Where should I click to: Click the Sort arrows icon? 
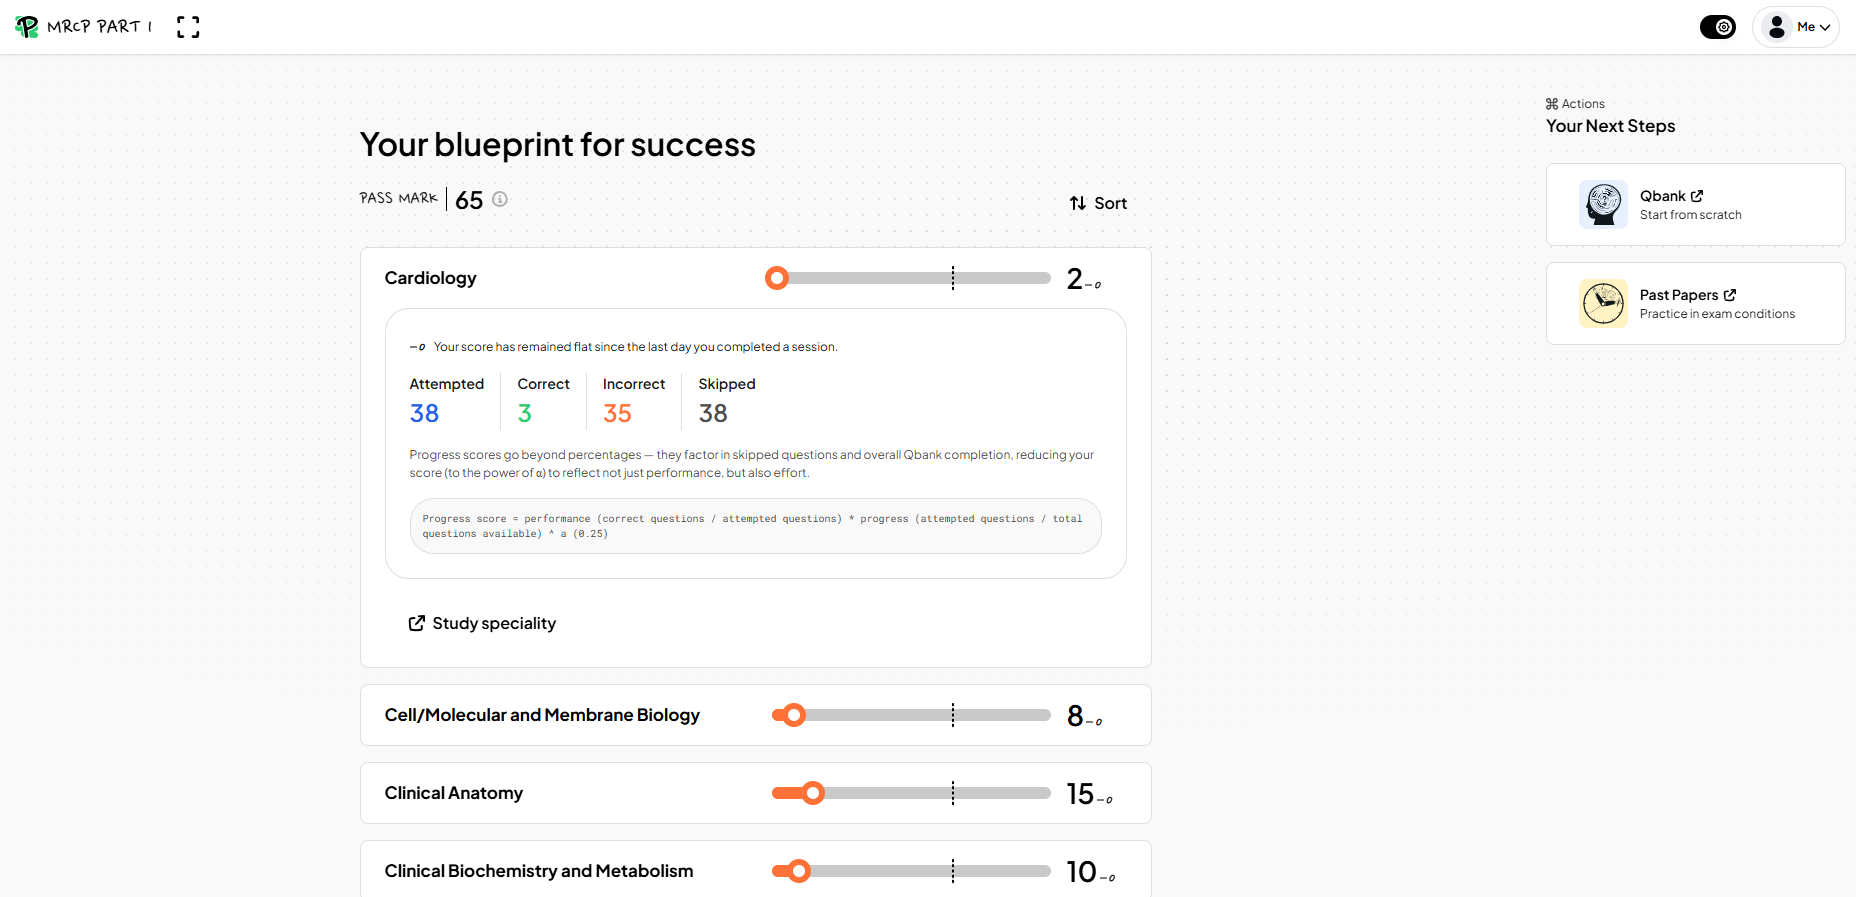tap(1078, 203)
